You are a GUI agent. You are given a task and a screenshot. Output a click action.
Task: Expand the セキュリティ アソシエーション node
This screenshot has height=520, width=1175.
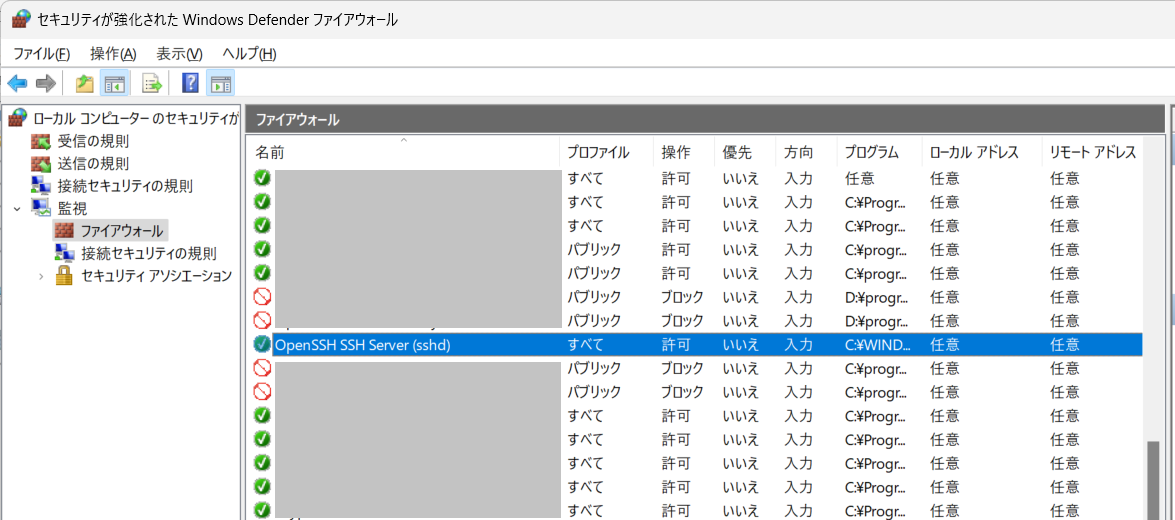click(41, 276)
